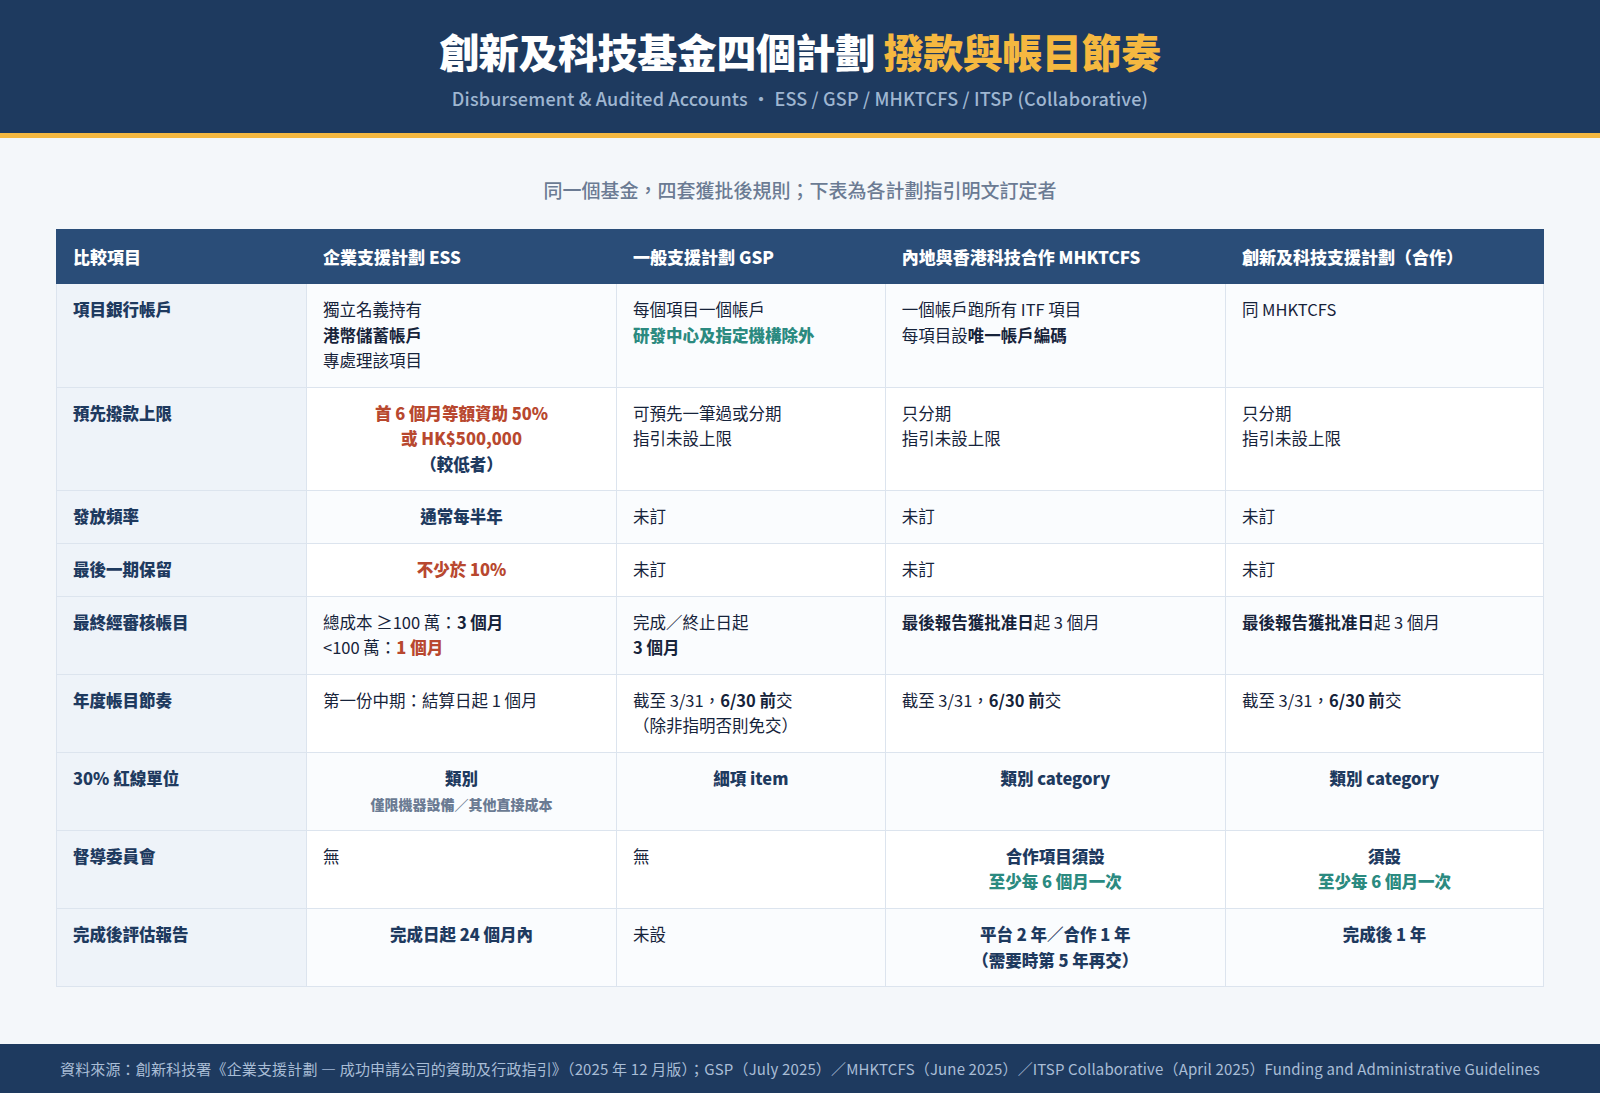Screen dimensions: 1600x1093
Task: Click the text 第一份中期：結算日起 1 個月
Action: pyautogui.click(x=430, y=701)
